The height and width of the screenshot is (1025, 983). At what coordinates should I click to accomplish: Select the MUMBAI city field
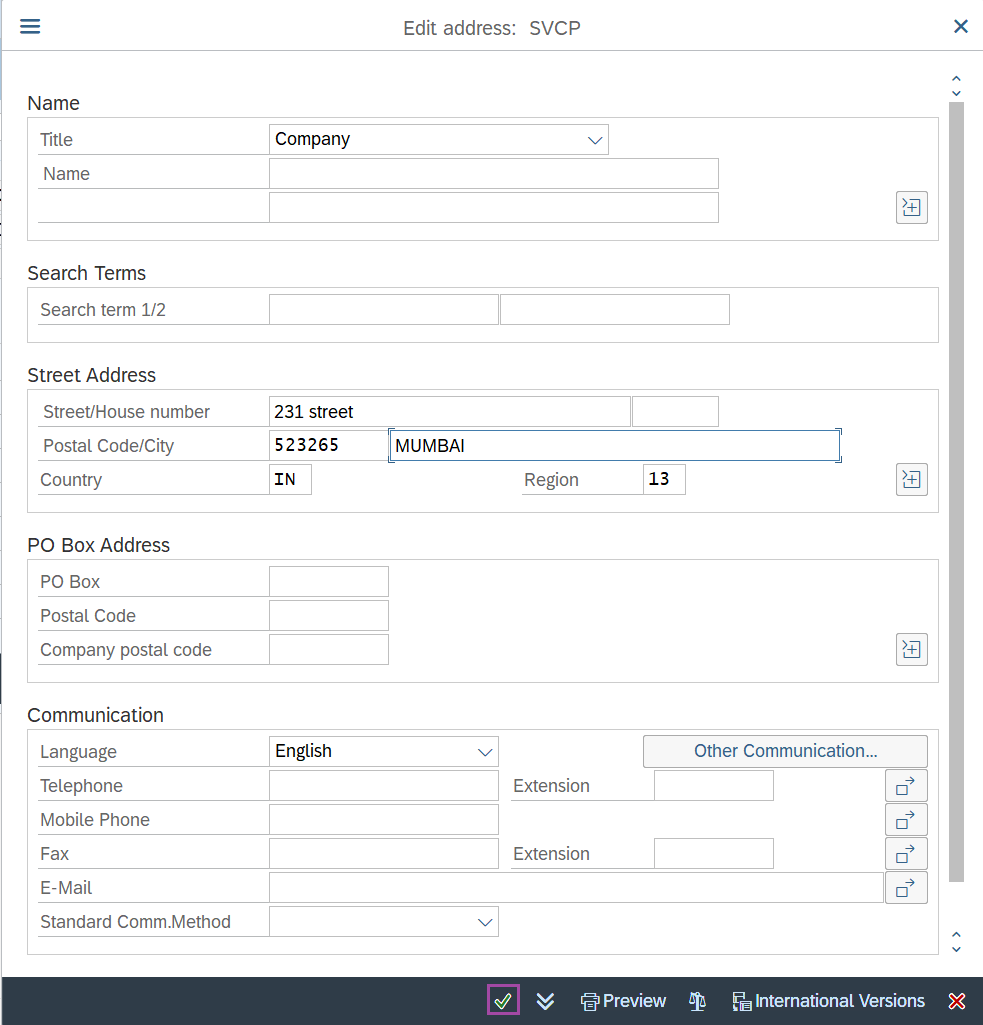(x=614, y=445)
